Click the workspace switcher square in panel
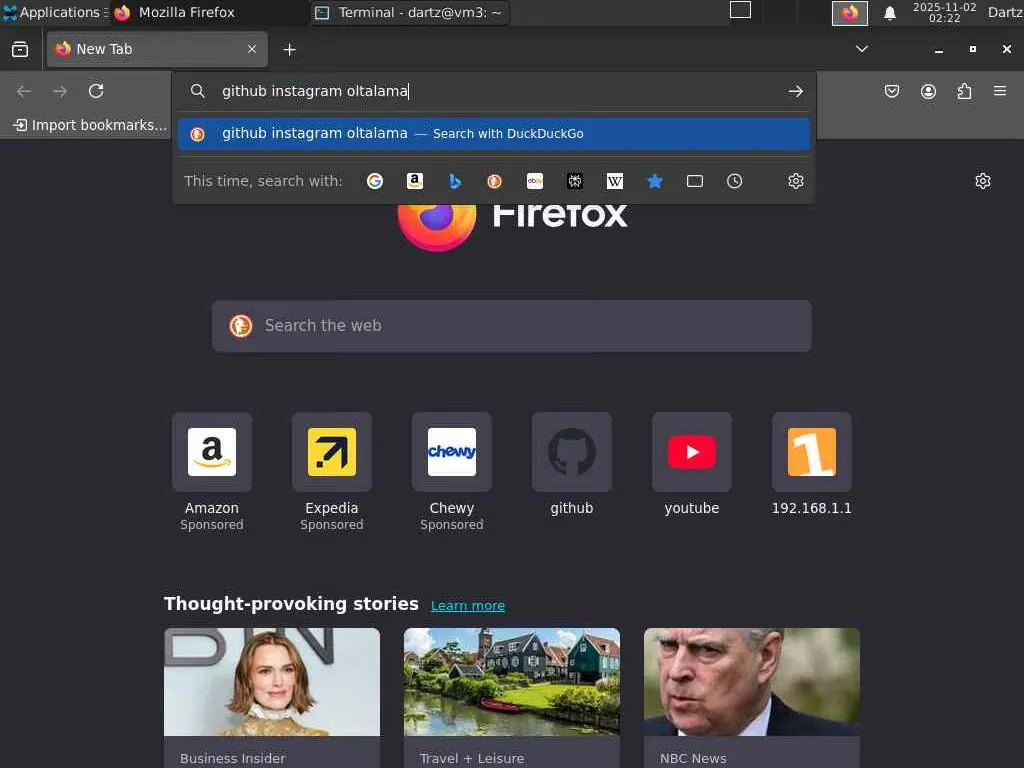 740,10
